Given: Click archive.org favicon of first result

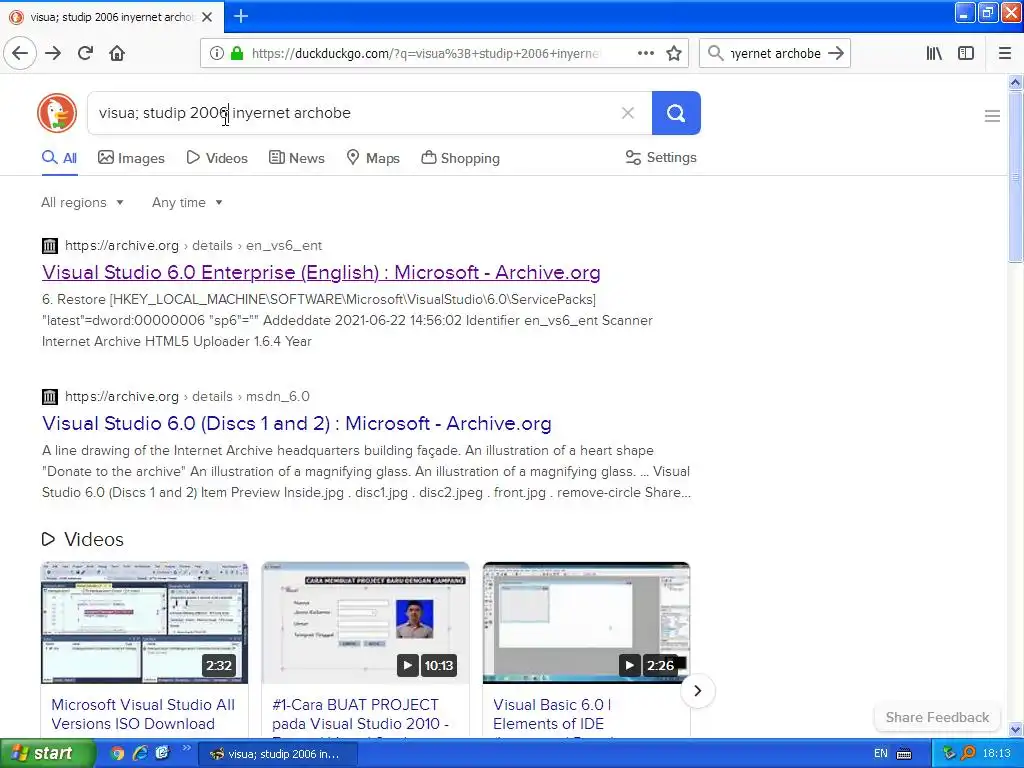Looking at the screenshot, I should (x=50, y=246).
